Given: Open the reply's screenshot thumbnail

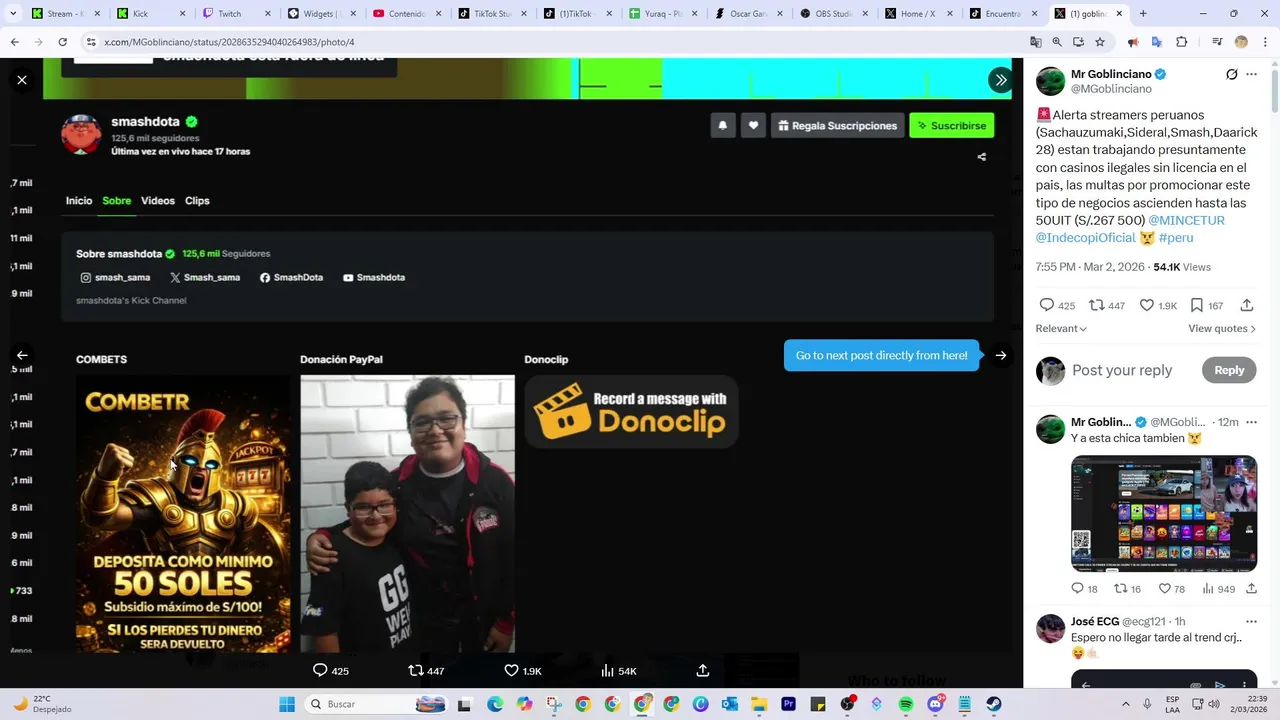Looking at the screenshot, I should pyautogui.click(x=1164, y=514).
